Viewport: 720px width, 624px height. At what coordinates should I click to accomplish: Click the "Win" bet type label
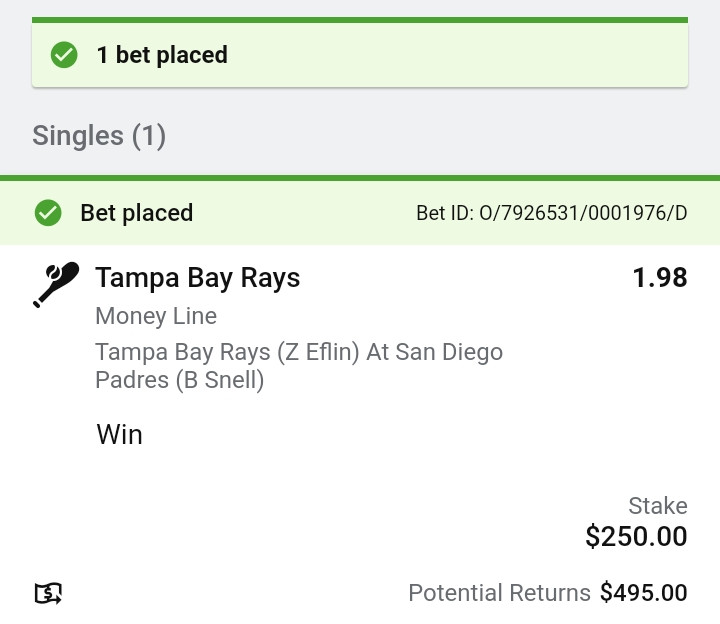tap(120, 435)
